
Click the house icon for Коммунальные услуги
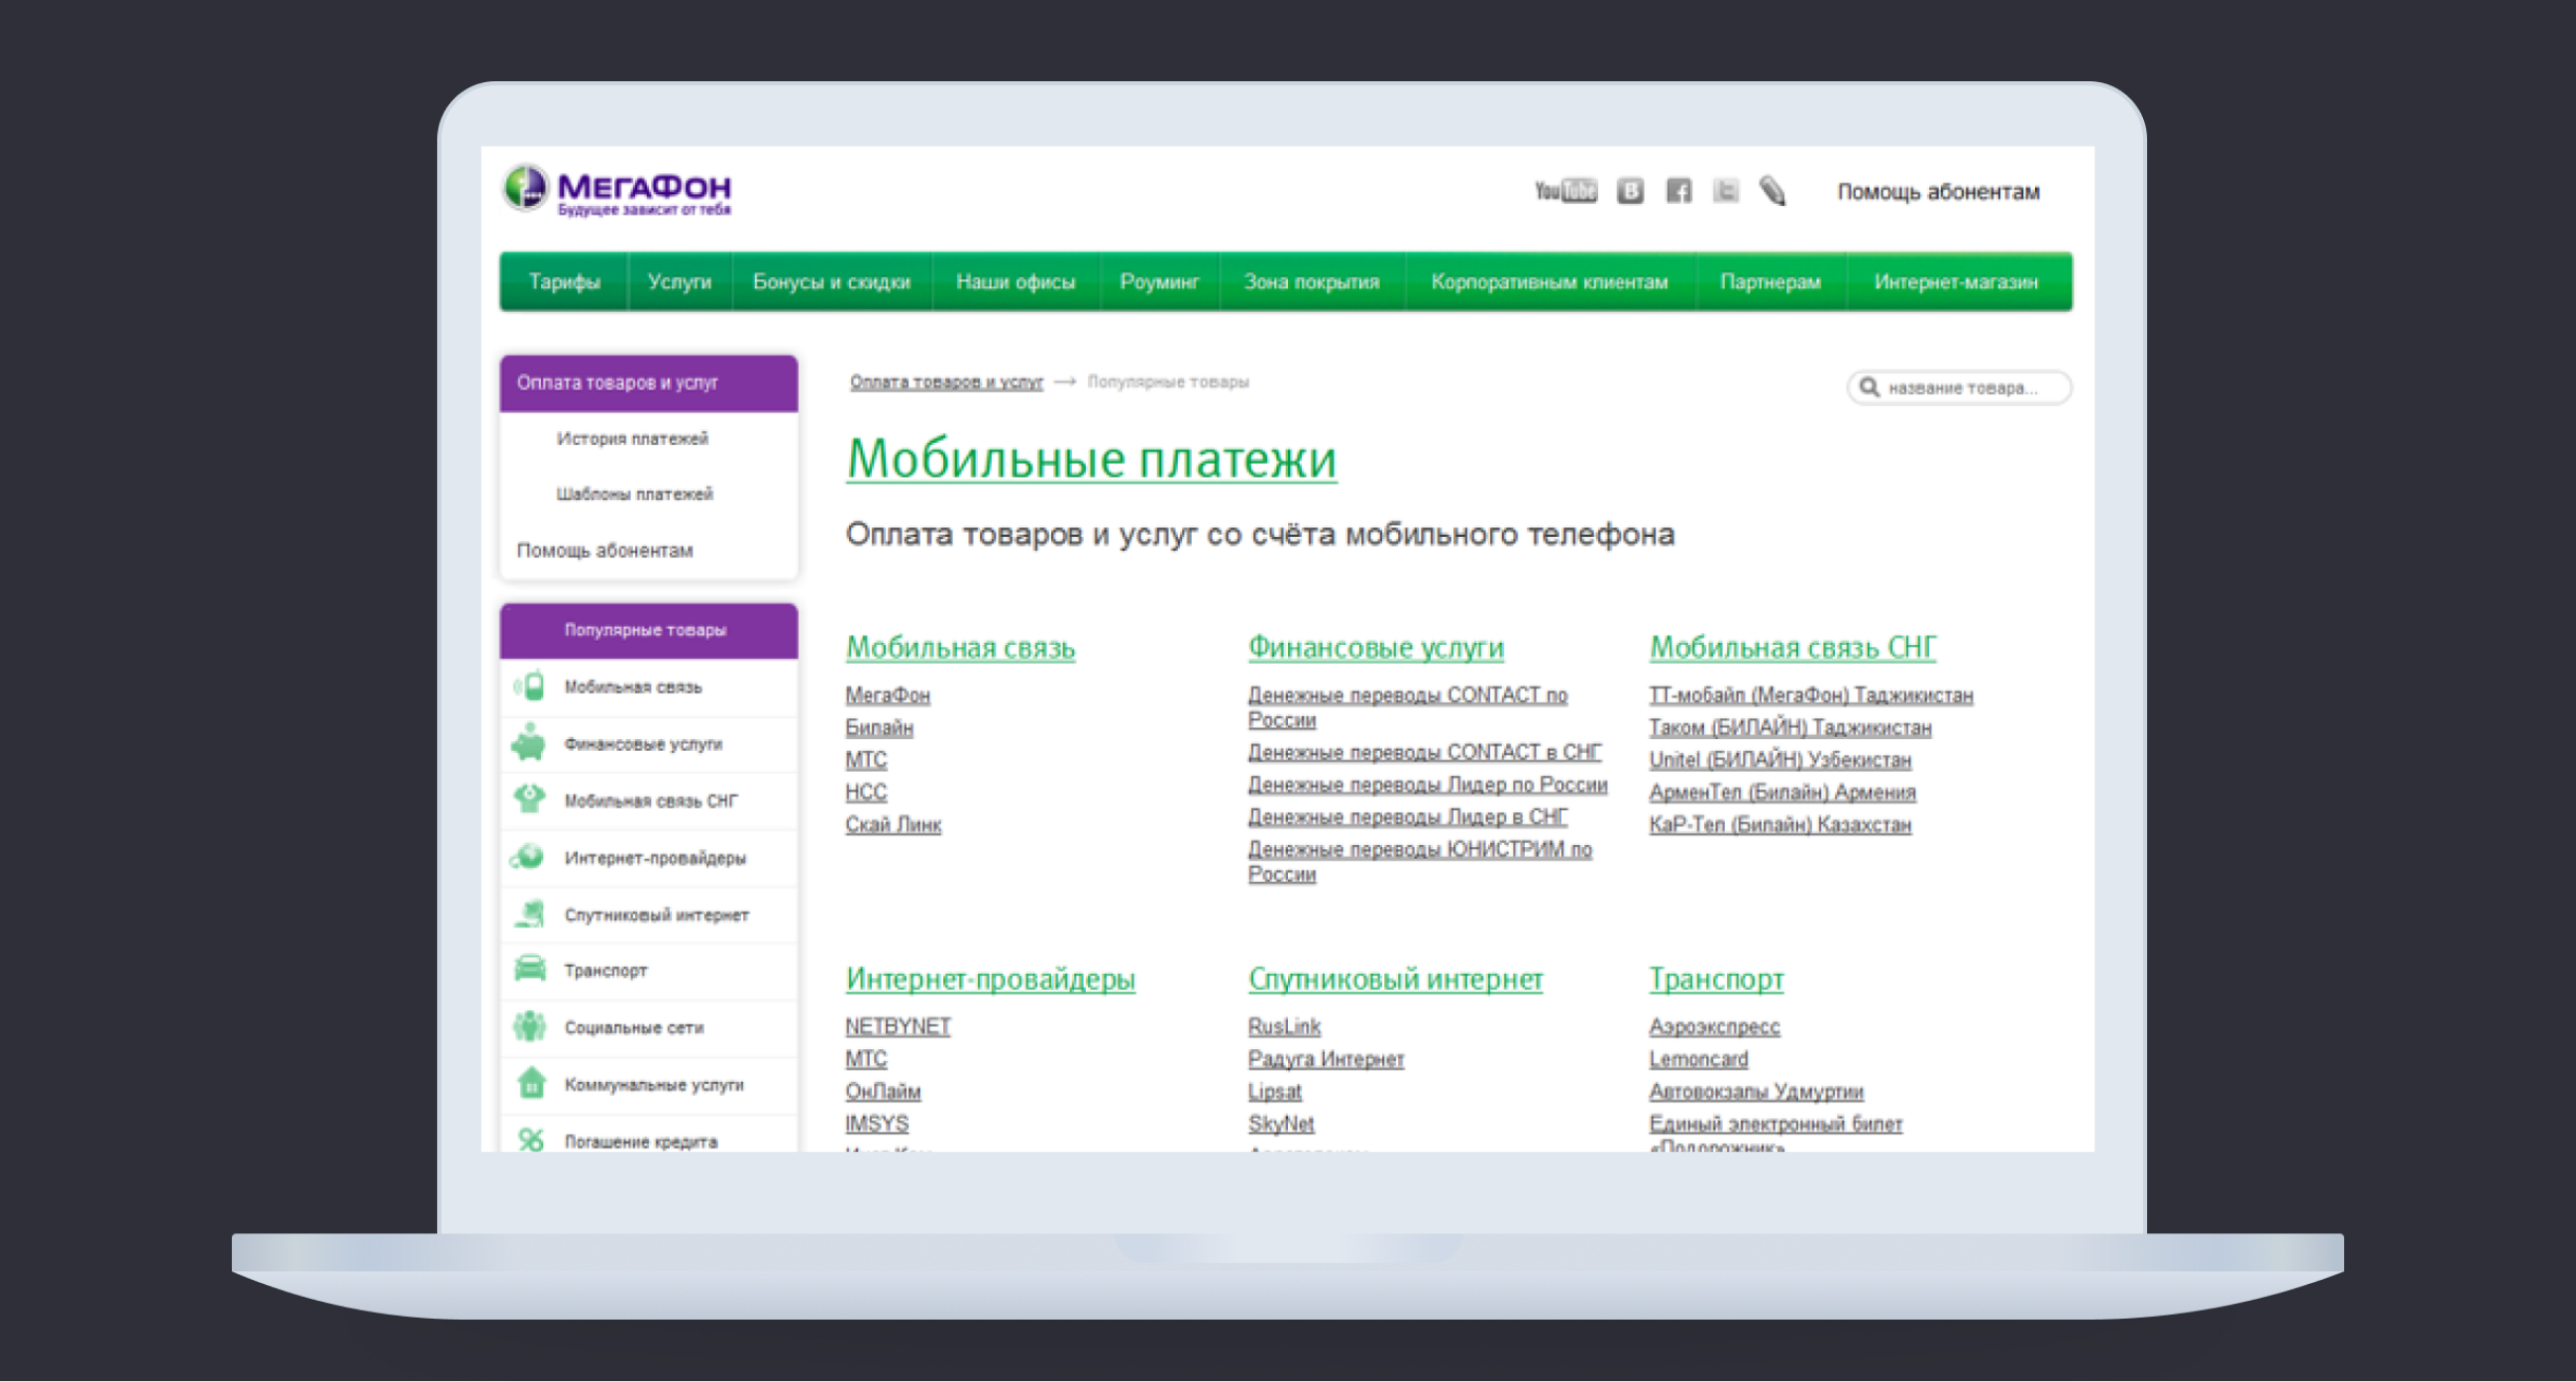531,1083
